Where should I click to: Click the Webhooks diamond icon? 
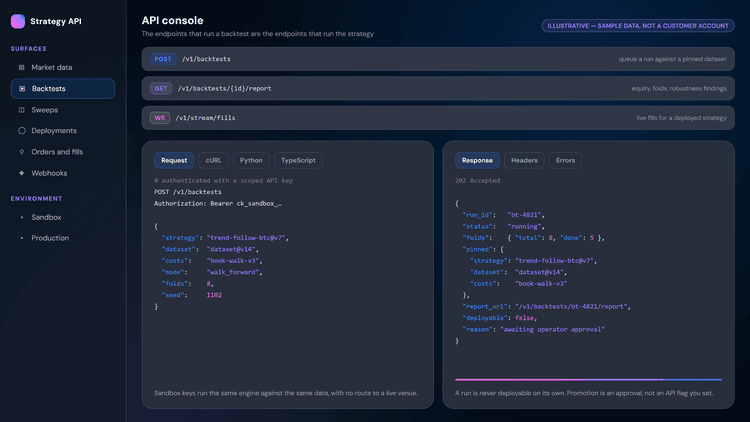pos(22,173)
